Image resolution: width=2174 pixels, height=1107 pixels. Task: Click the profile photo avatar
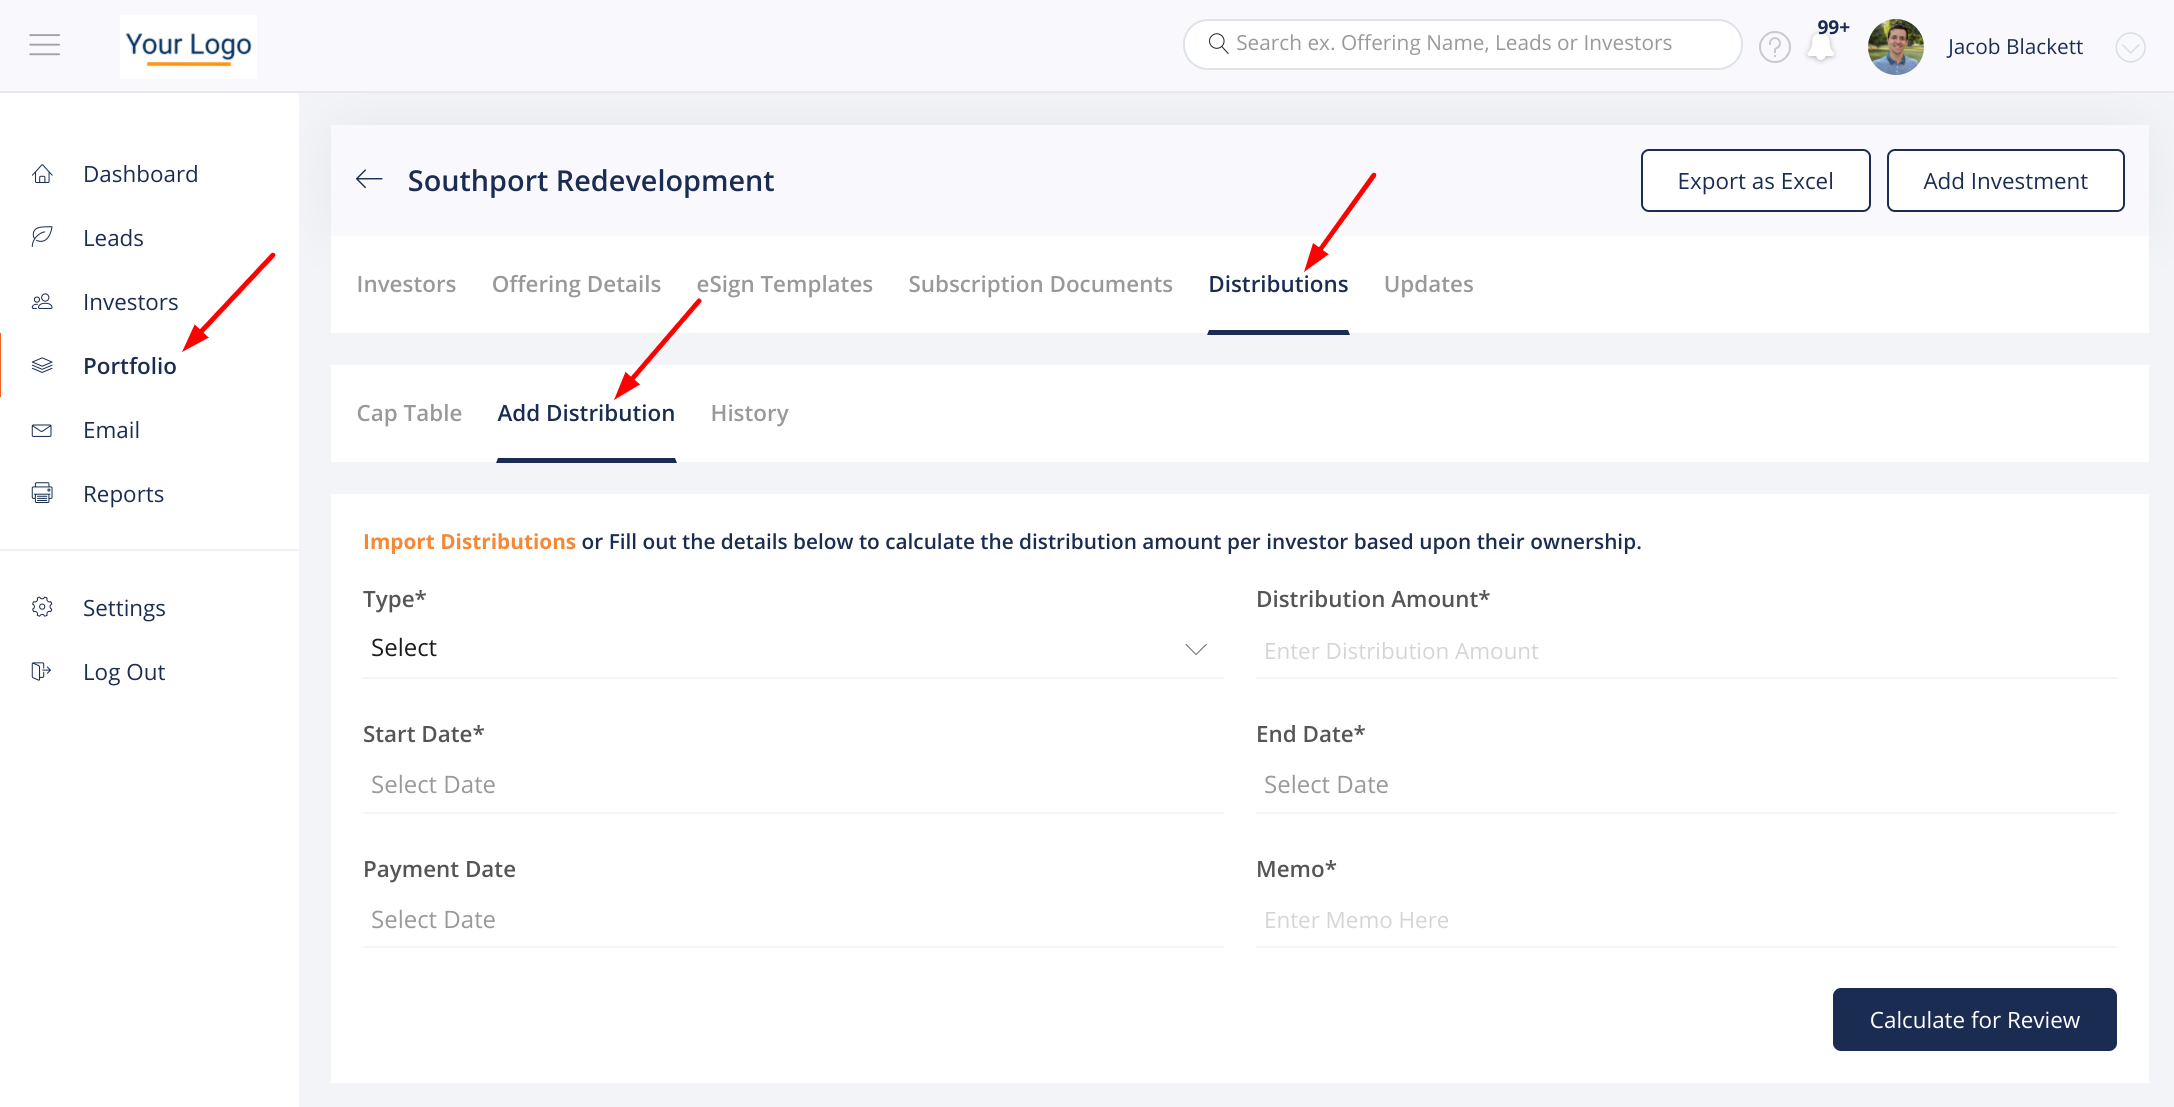pyautogui.click(x=1895, y=47)
